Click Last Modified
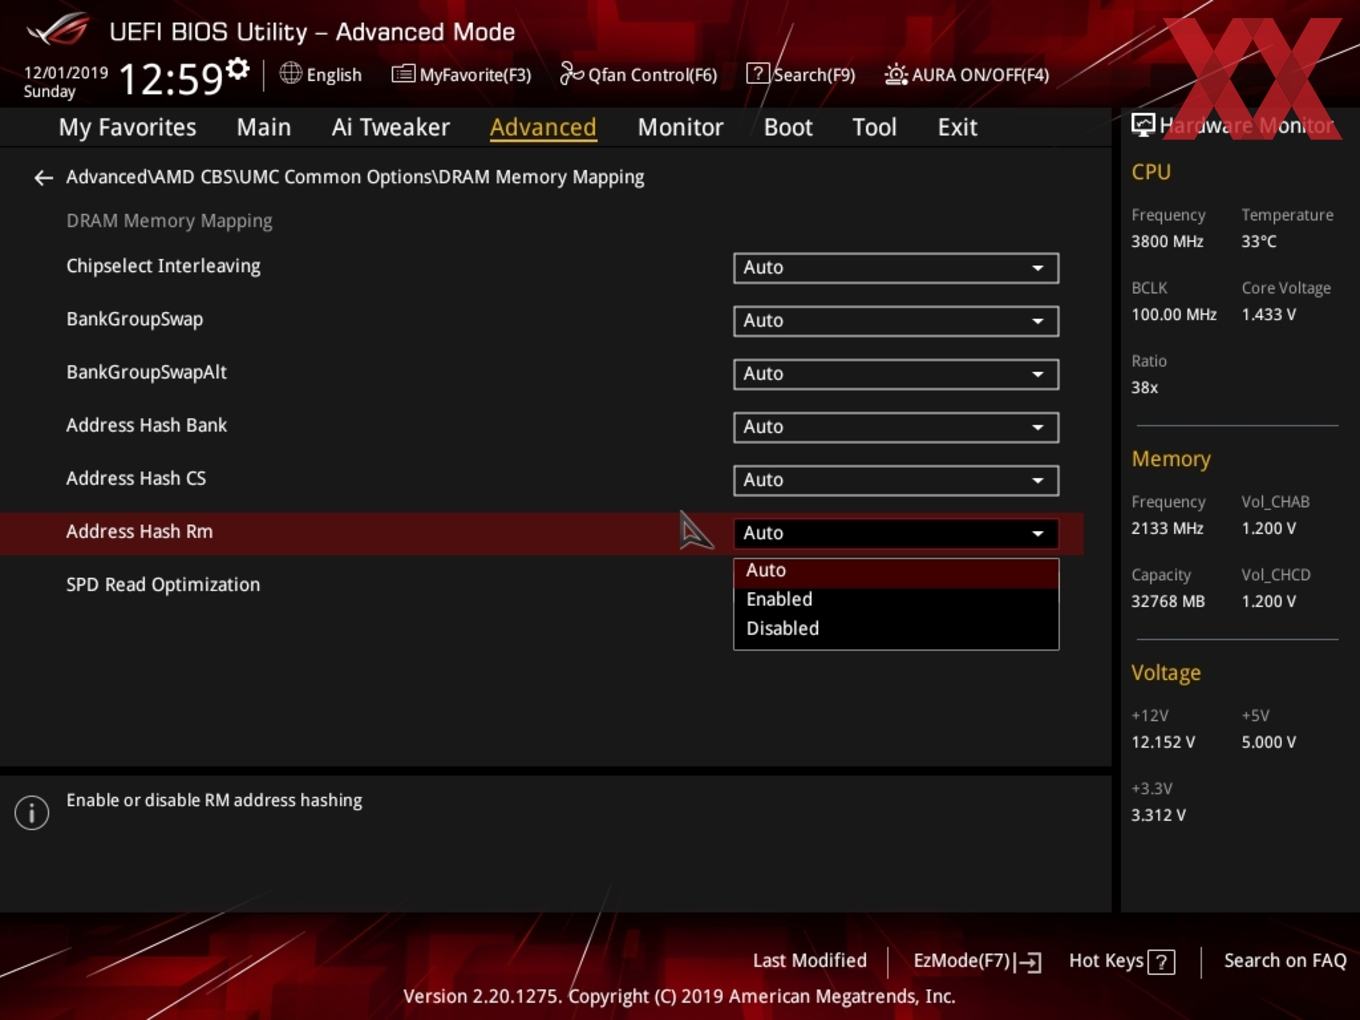The image size is (1360, 1020). click(810, 961)
